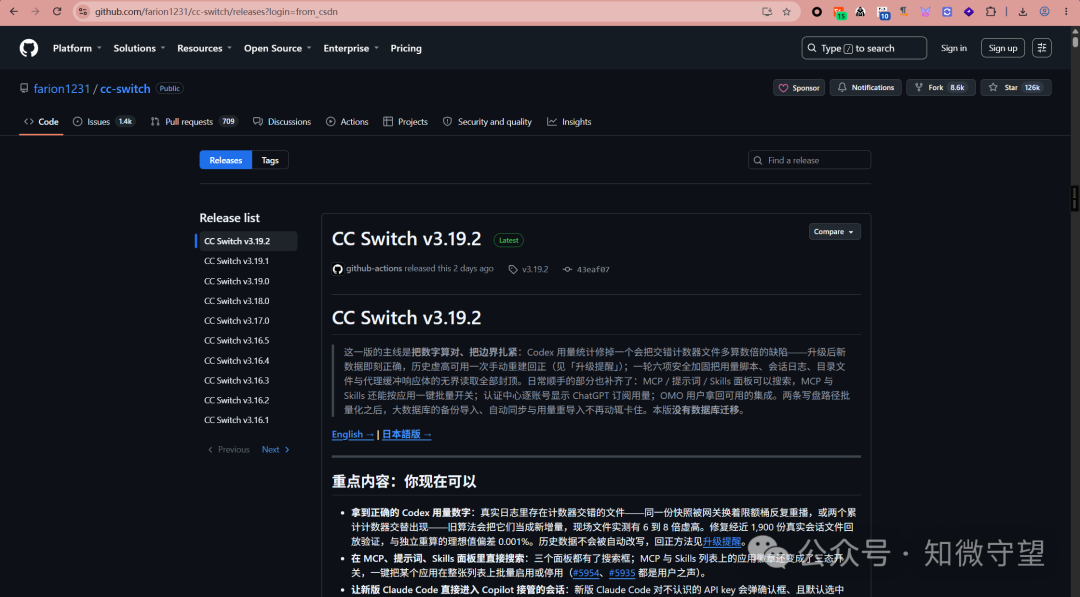The image size is (1080, 597).
Task: Open Chrome three-dot menu
Action: [x=1066, y=12]
